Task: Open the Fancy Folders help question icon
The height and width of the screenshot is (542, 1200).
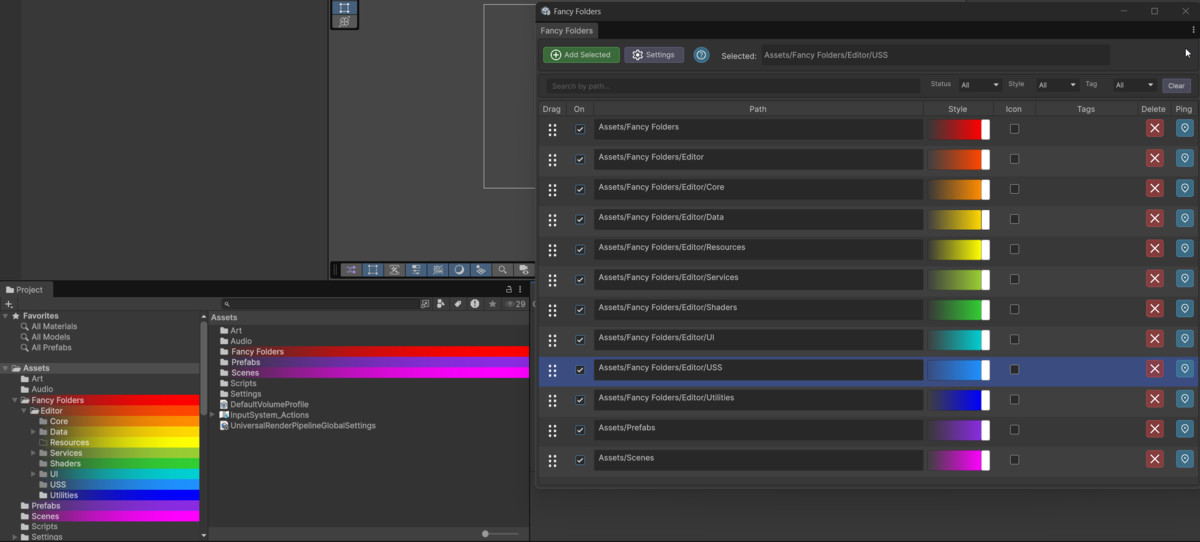Action: [701, 55]
